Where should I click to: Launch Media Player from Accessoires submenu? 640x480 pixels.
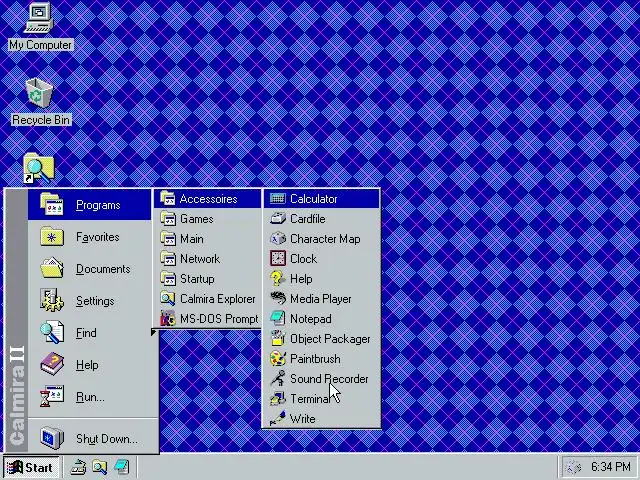321,299
